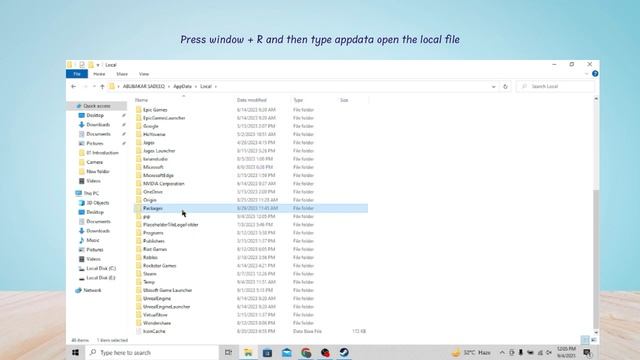The image size is (640, 360).
Task: Open the Epic Games folder
Action: 155,110
